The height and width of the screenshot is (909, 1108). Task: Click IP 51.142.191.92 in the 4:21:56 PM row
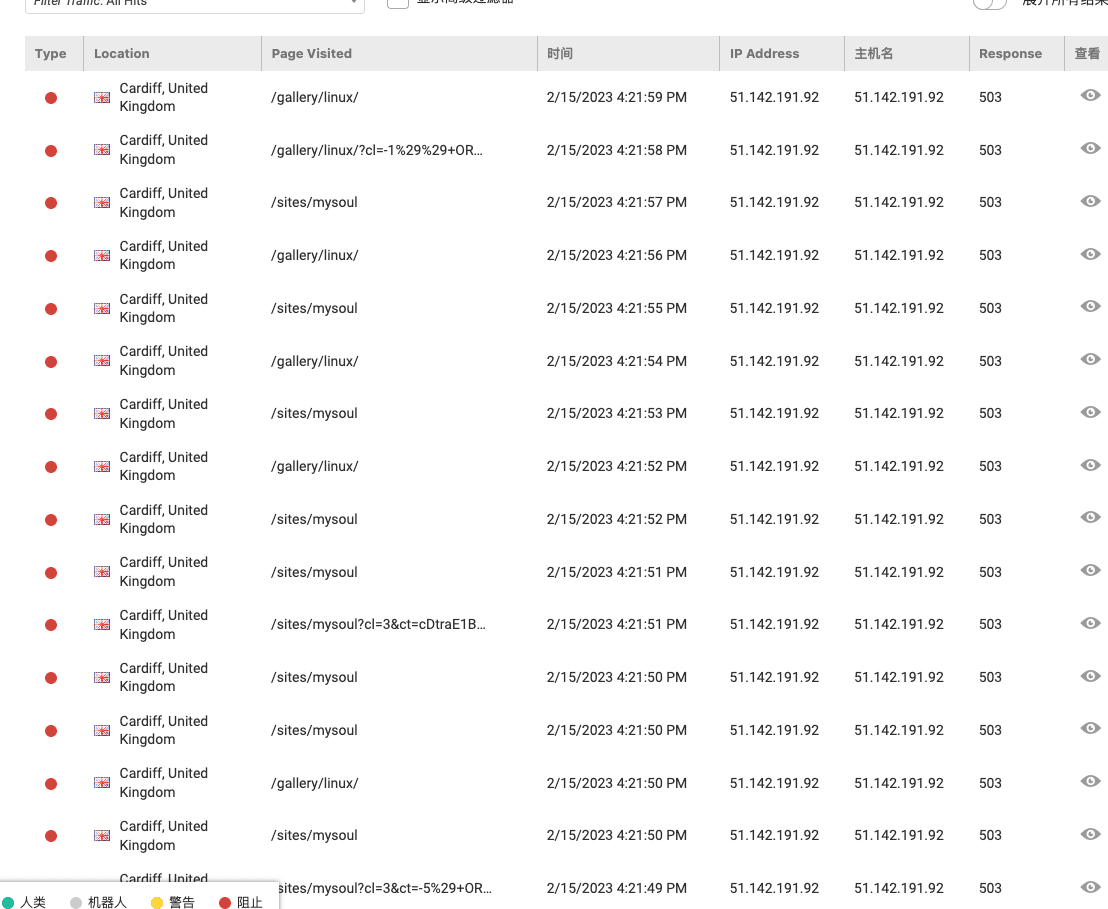click(x=774, y=255)
